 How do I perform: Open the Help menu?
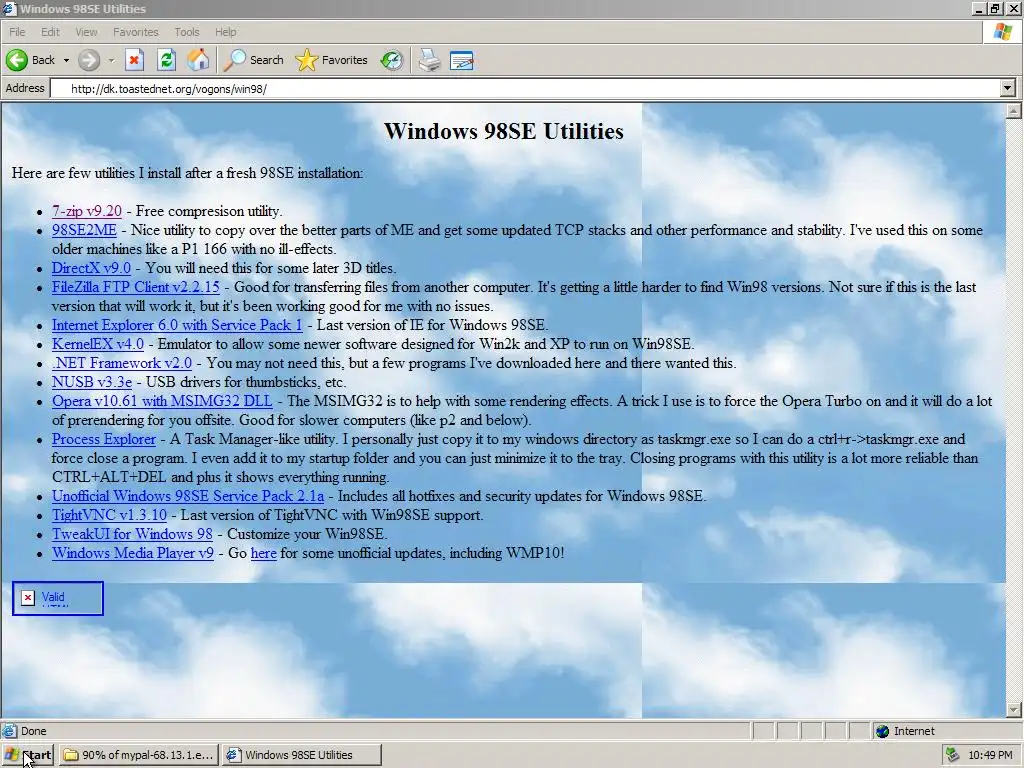(225, 32)
